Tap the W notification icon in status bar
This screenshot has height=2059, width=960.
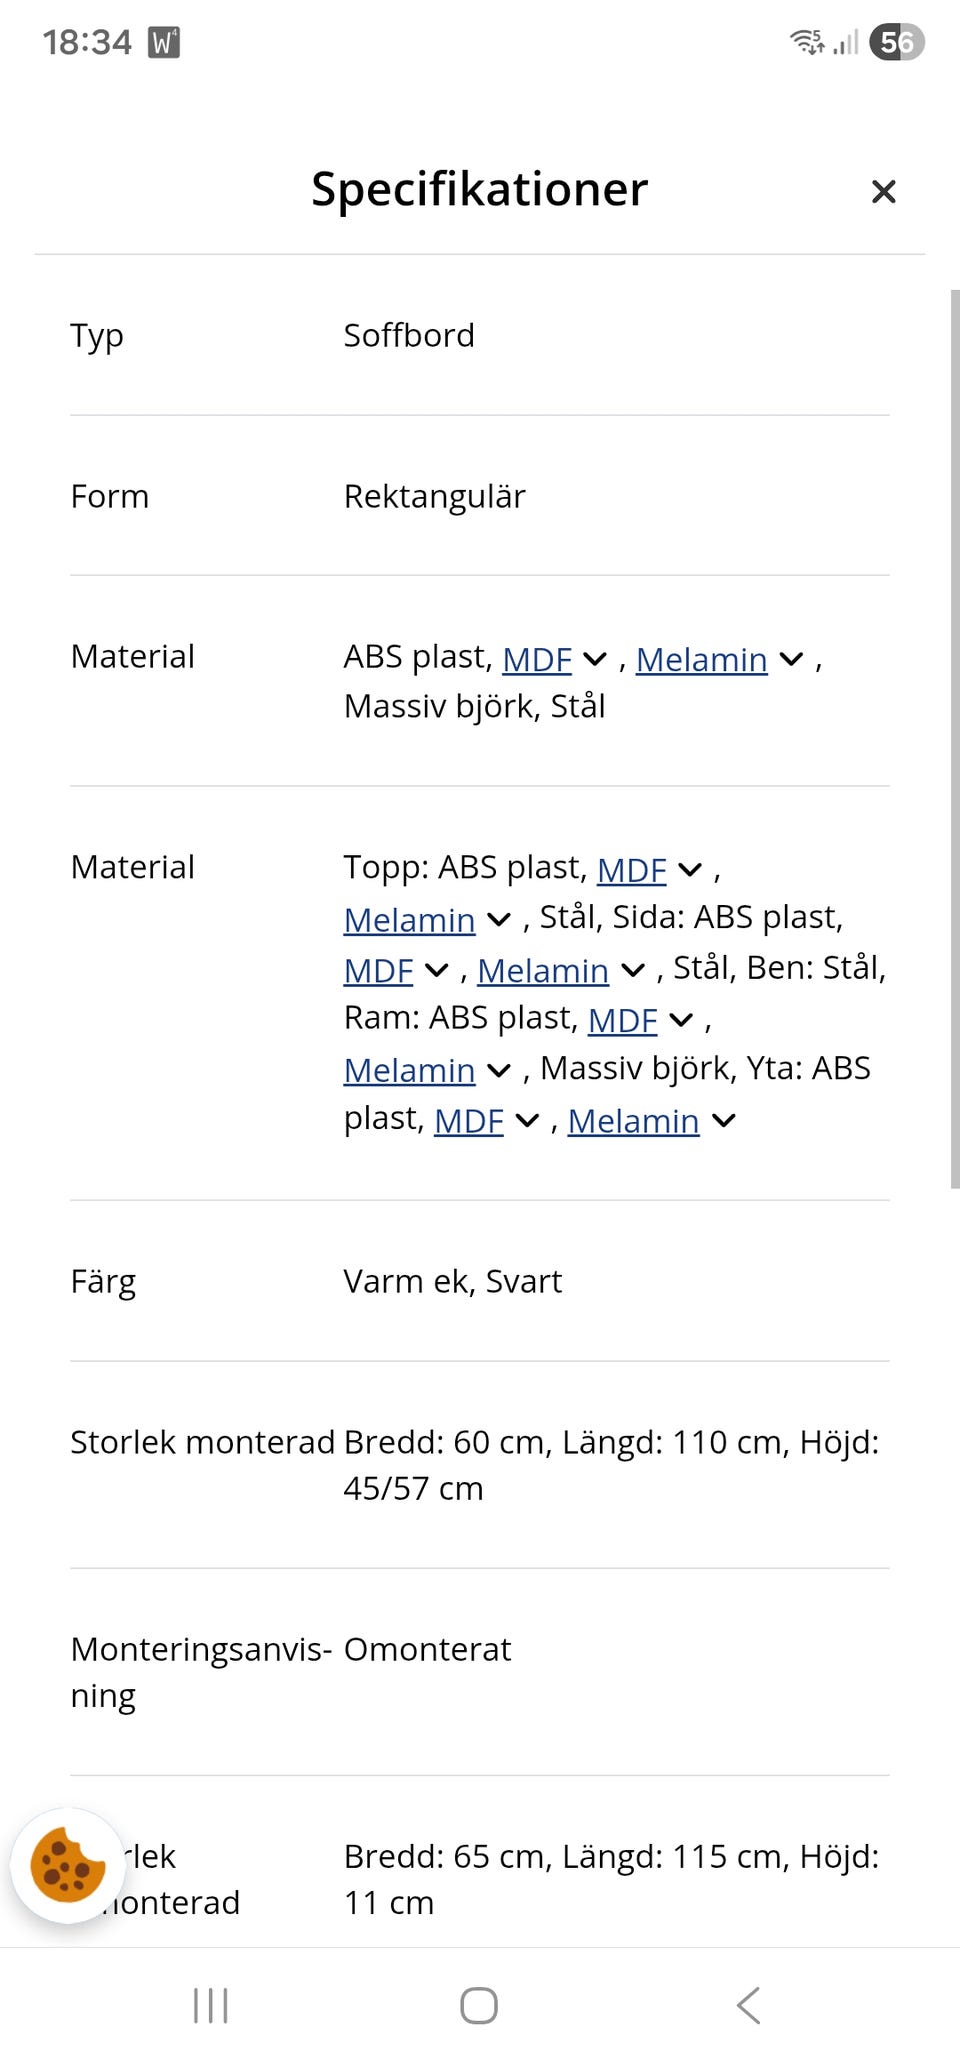pos(164,42)
